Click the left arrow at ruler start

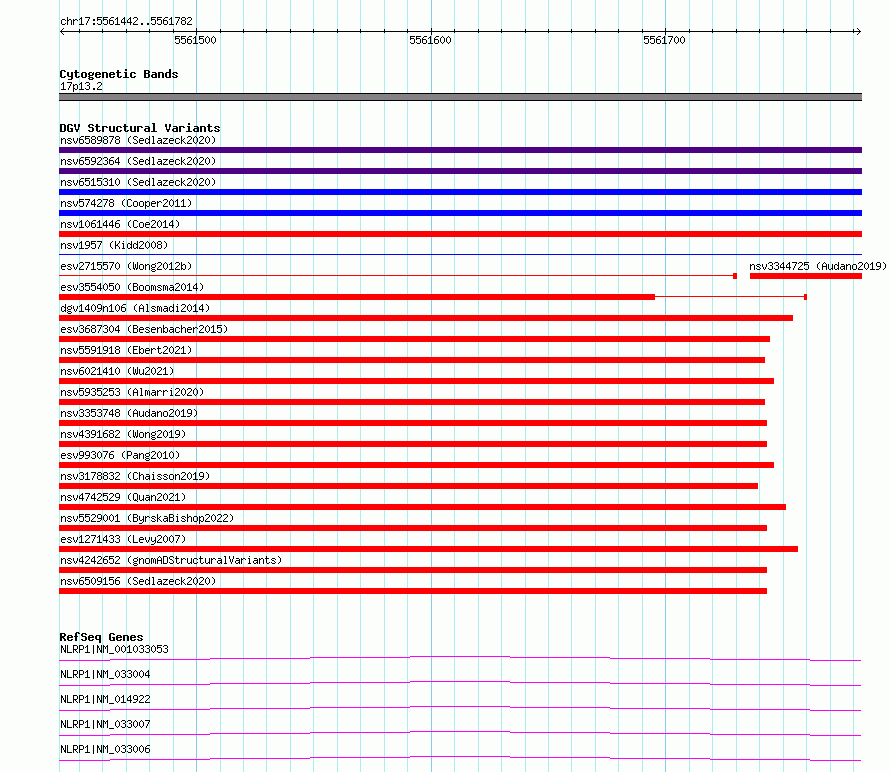point(62,32)
